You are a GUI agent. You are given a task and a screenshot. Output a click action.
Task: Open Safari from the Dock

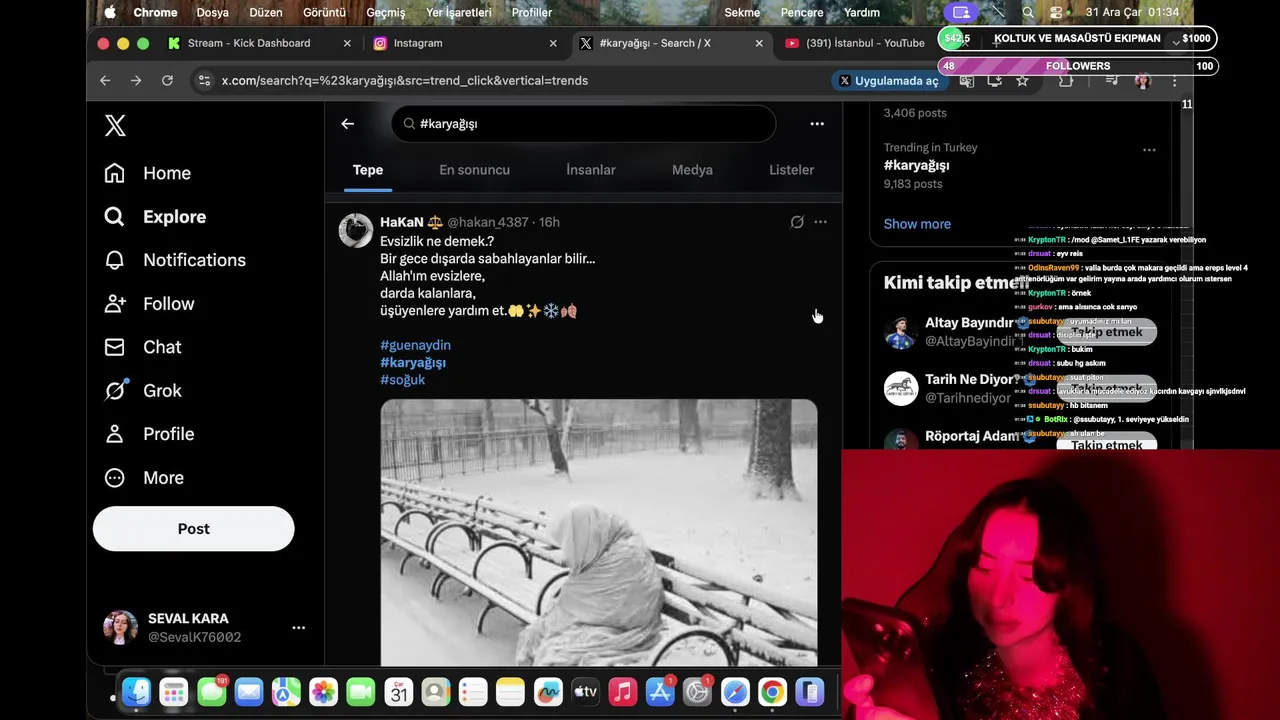click(735, 692)
